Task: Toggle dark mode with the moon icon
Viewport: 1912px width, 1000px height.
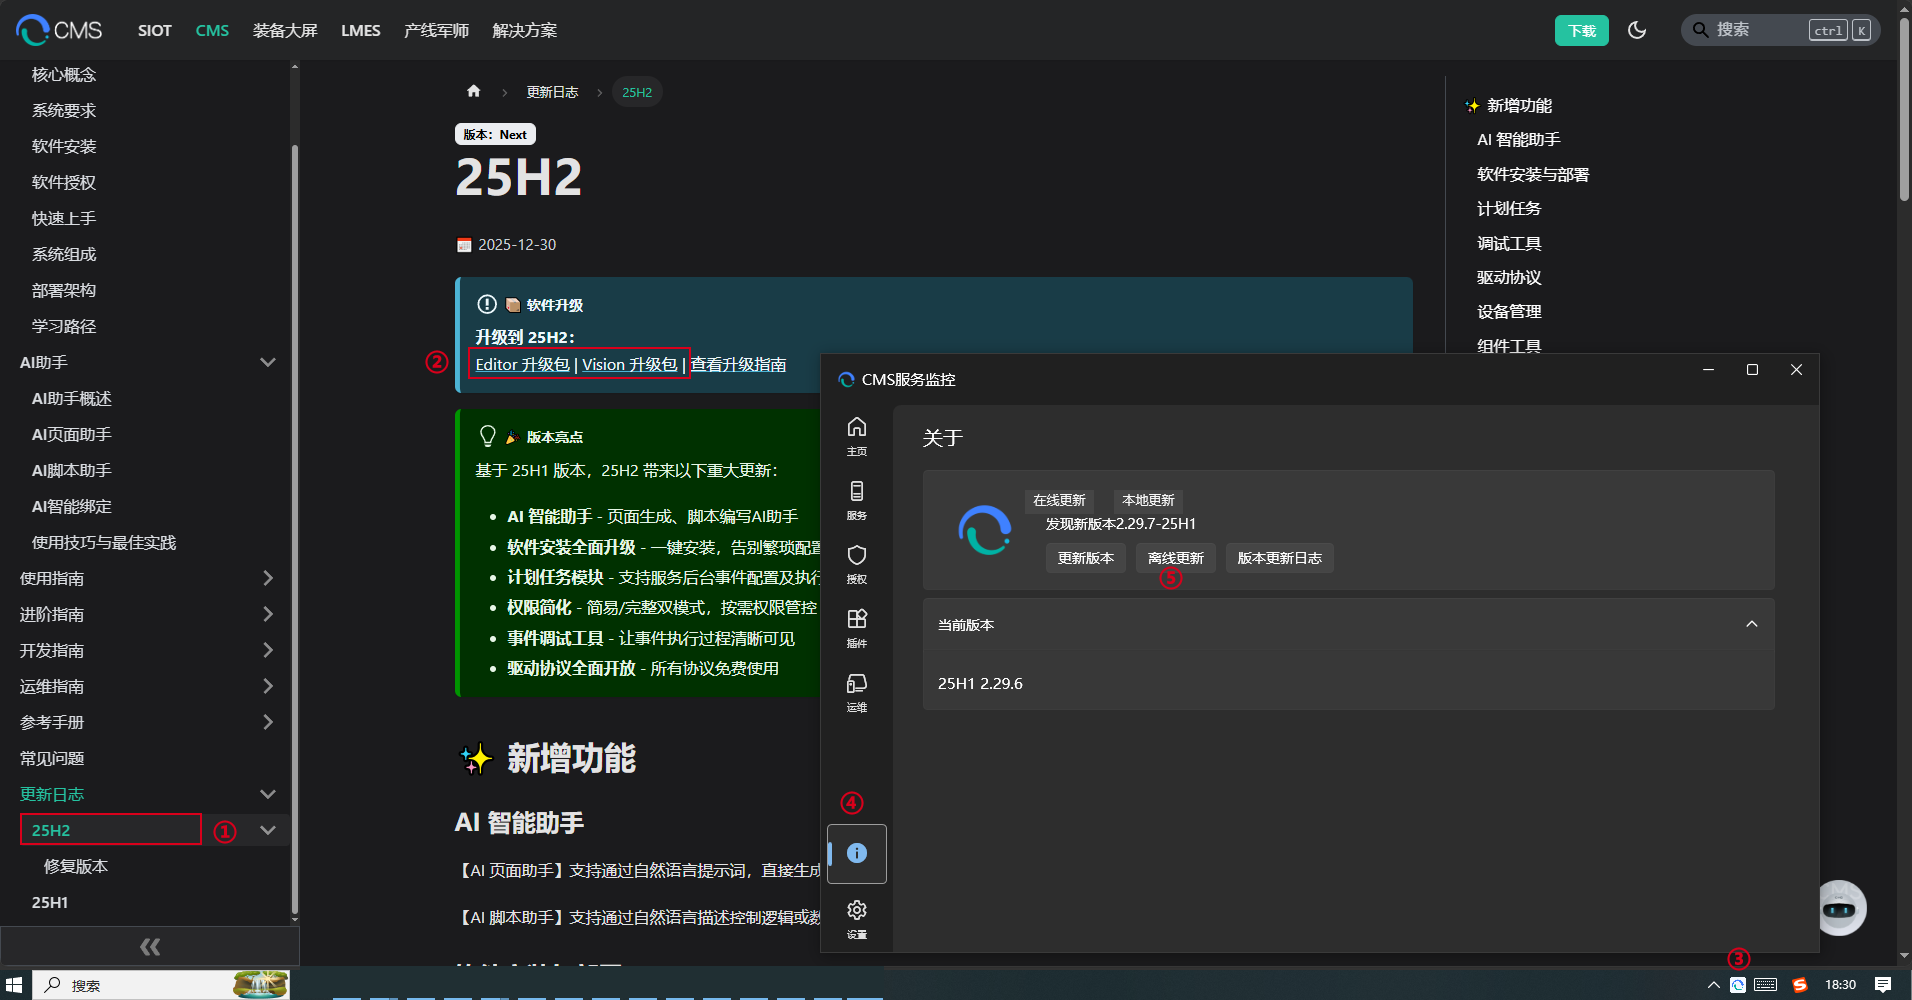Action: click(1637, 30)
